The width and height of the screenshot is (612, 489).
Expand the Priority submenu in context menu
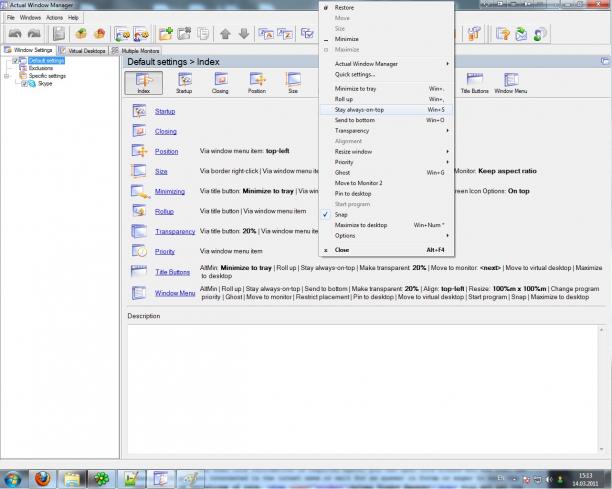click(387, 162)
